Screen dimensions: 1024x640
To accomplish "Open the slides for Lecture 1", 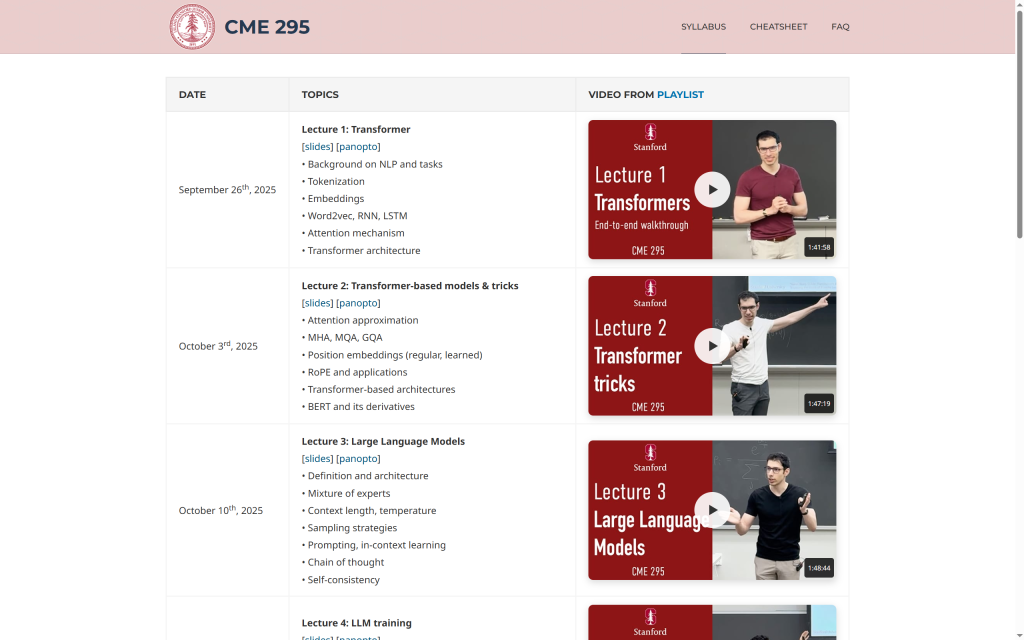I will pos(317,146).
